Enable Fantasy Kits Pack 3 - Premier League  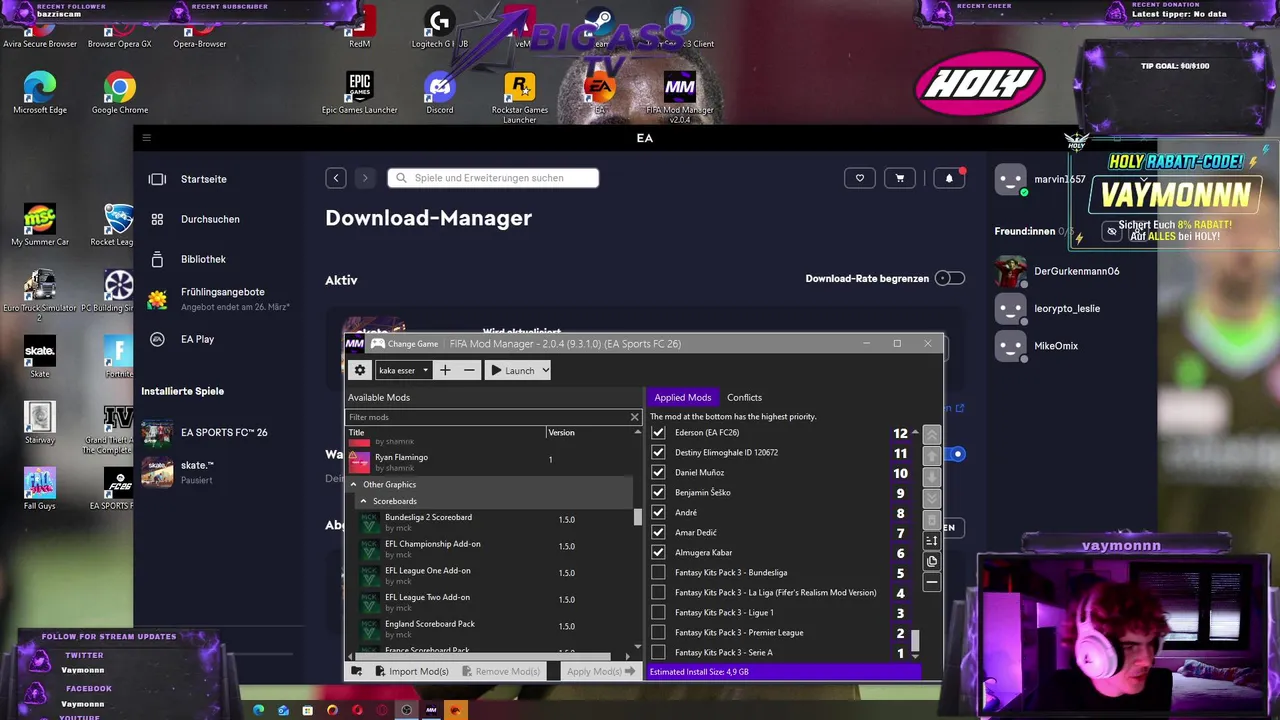tap(658, 633)
